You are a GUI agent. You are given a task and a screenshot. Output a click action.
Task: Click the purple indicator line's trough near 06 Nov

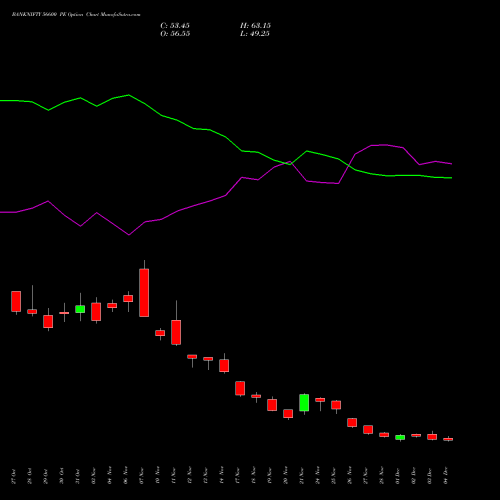coord(129,235)
